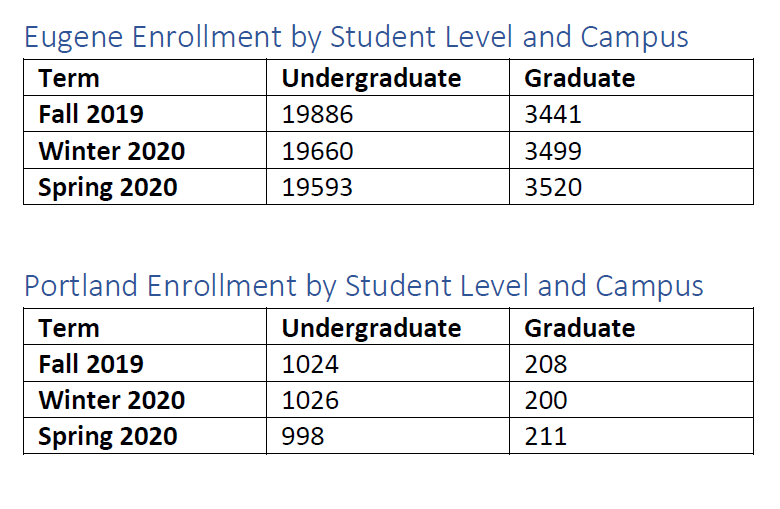Select the Graduate header in Portland table
Image resolution: width=780 pixels, height=509 pixels.
580,328
